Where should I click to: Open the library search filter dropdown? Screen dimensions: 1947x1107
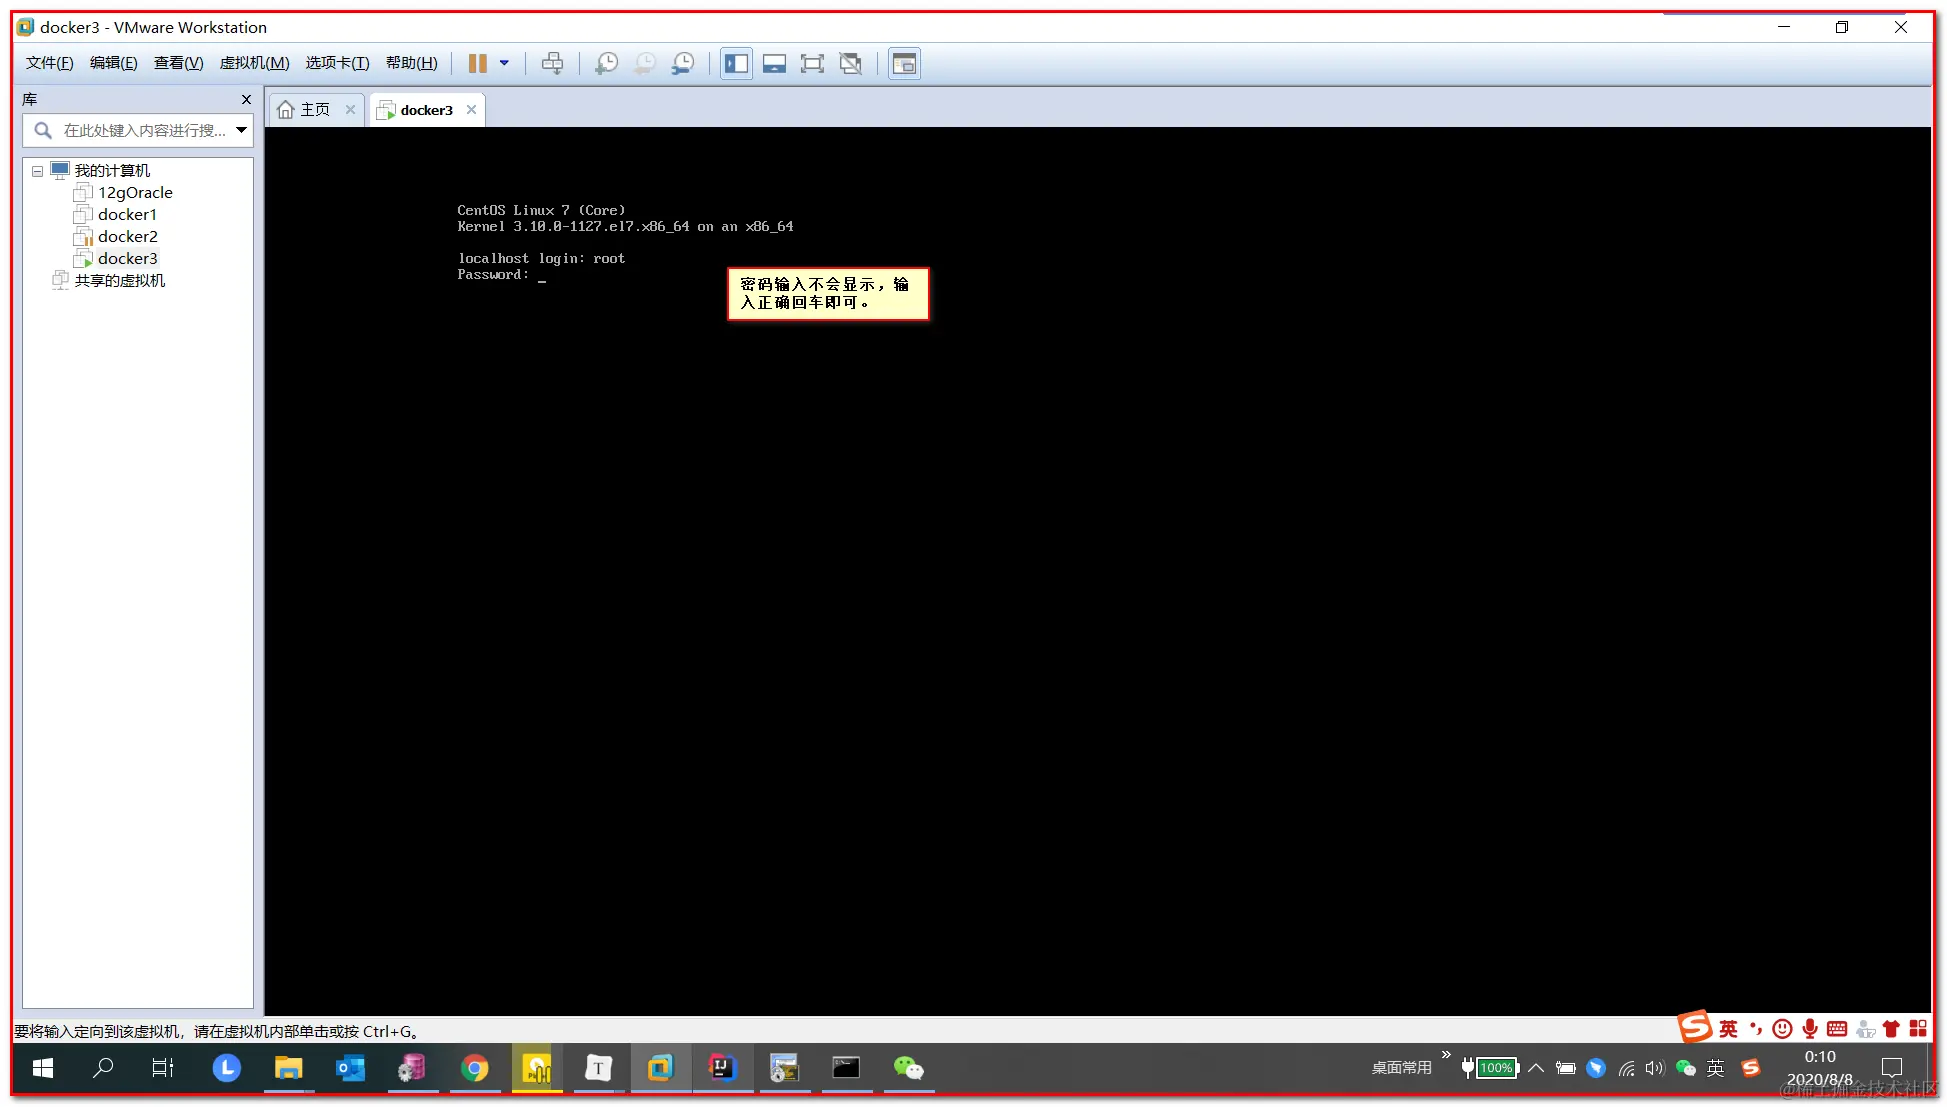241,130
